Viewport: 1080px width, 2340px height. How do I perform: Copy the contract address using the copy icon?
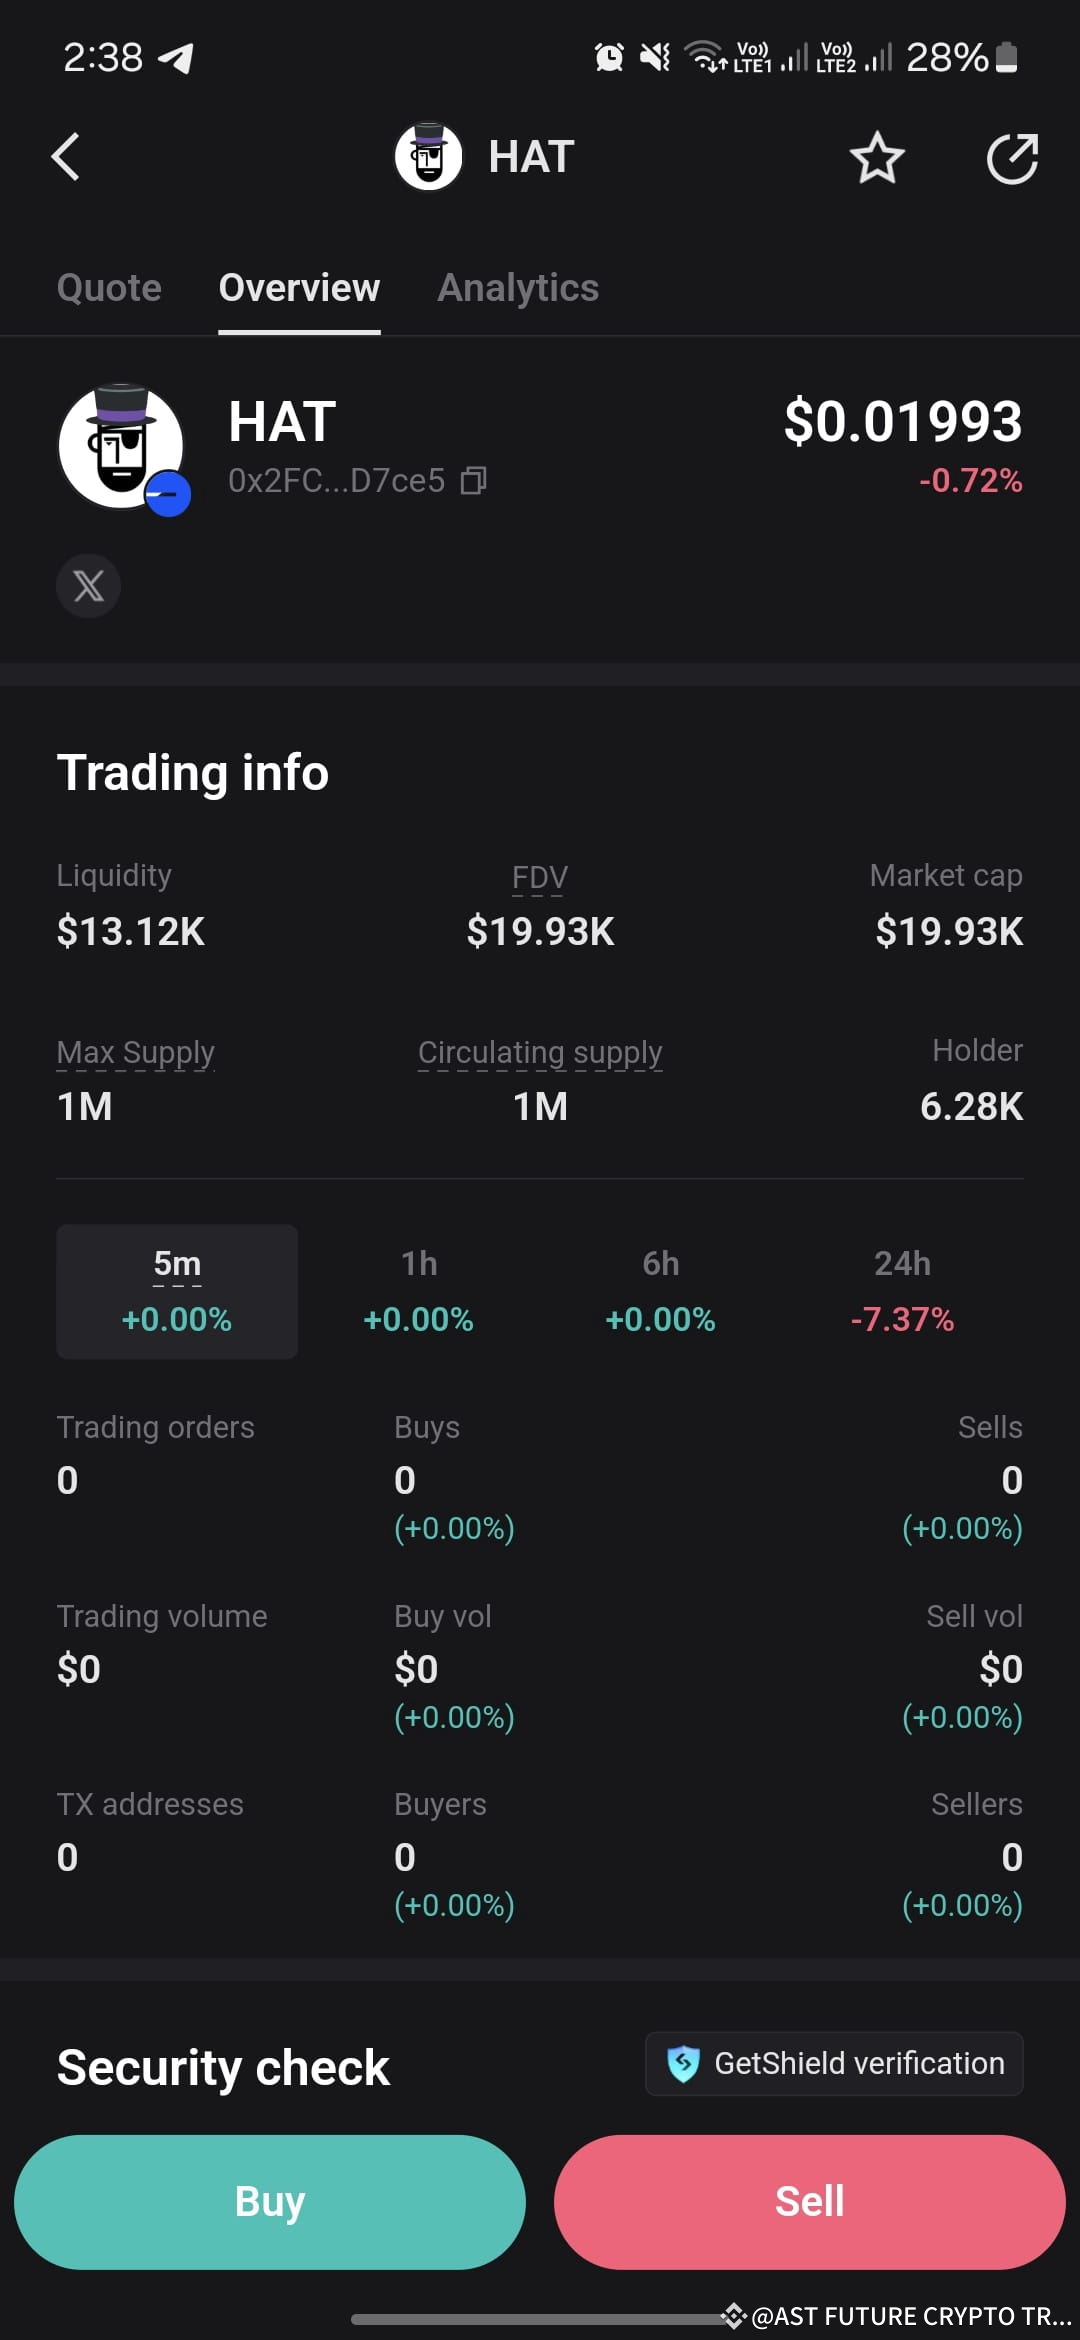coord(472,481)
